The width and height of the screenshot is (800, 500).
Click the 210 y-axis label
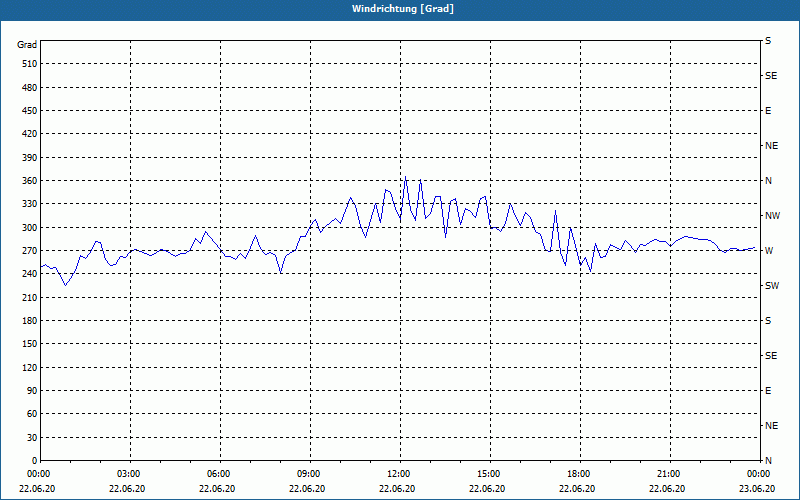30,297
